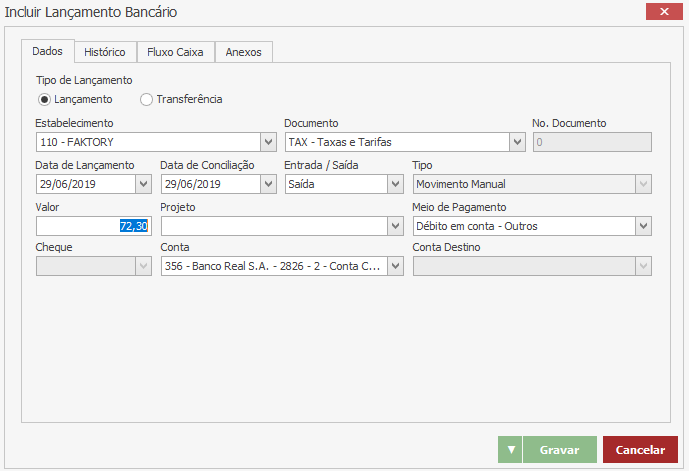Expand the Conta dropdown arrow
The width and height of the screenshot is (689, 471).
click(x=395, y=266)
